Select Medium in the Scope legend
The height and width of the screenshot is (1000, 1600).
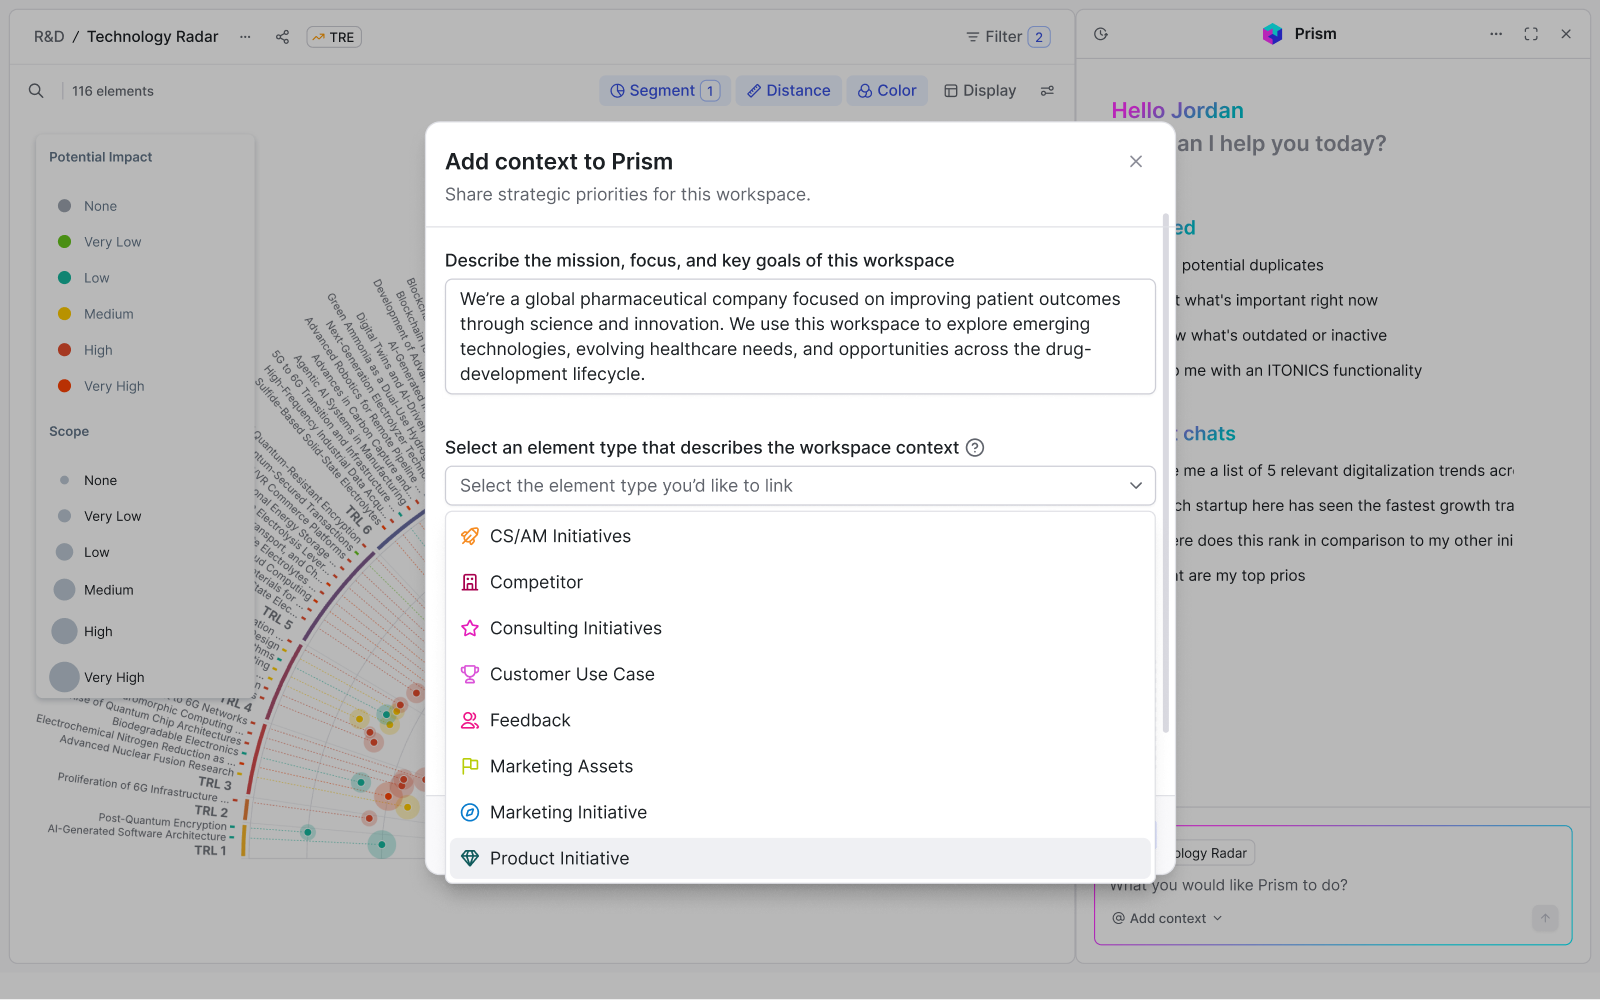click(x=94, y=590)
